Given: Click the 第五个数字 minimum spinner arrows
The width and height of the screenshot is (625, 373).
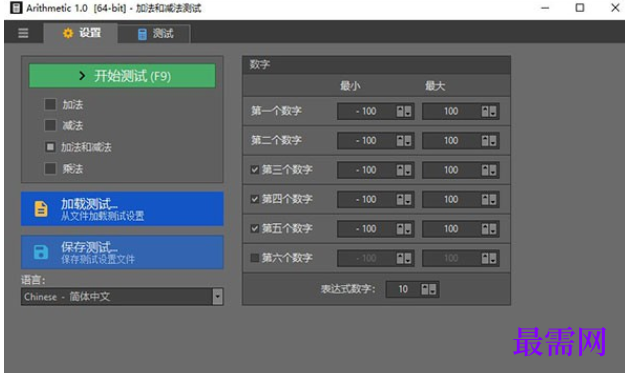Looking at the screenshot, I should [x=404, y=229].
